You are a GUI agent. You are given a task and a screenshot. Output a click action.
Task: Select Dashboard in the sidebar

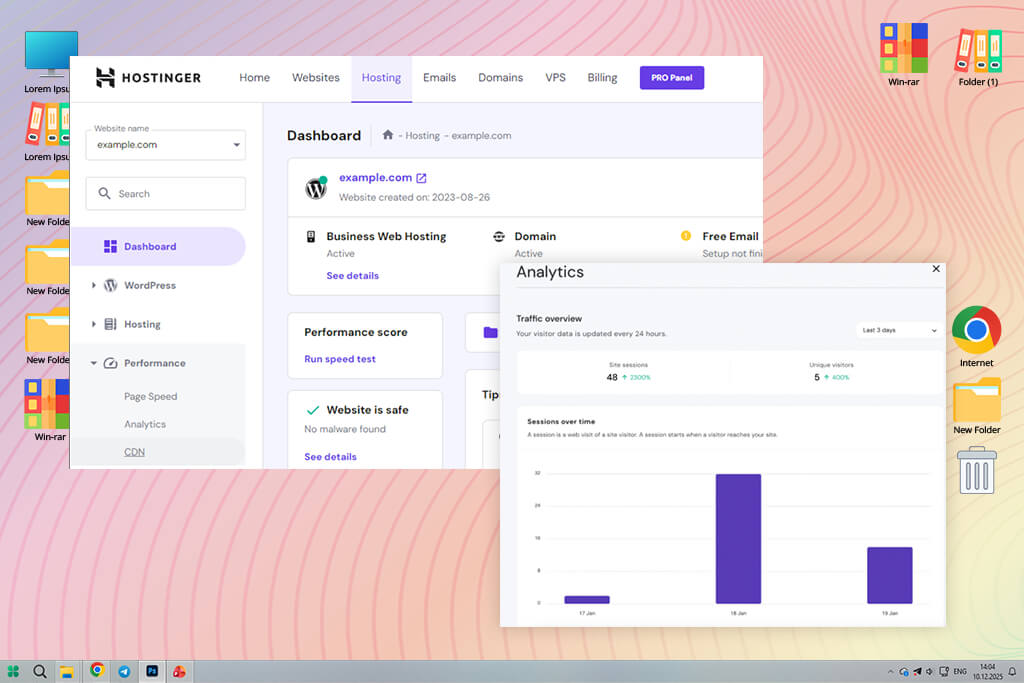click(x=158, y=246)
